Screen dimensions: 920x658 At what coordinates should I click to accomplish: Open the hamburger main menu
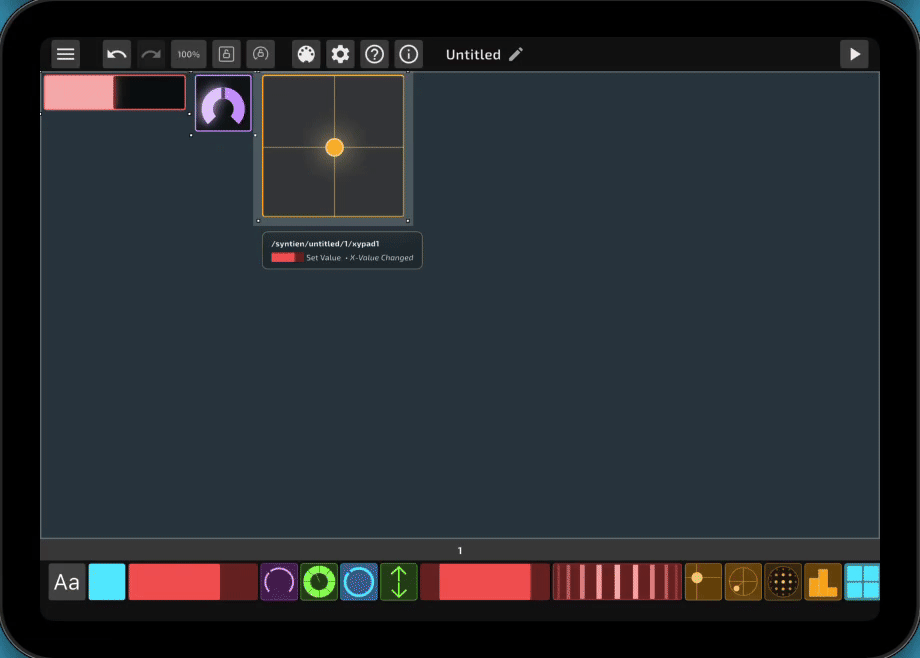coord(65,55)
